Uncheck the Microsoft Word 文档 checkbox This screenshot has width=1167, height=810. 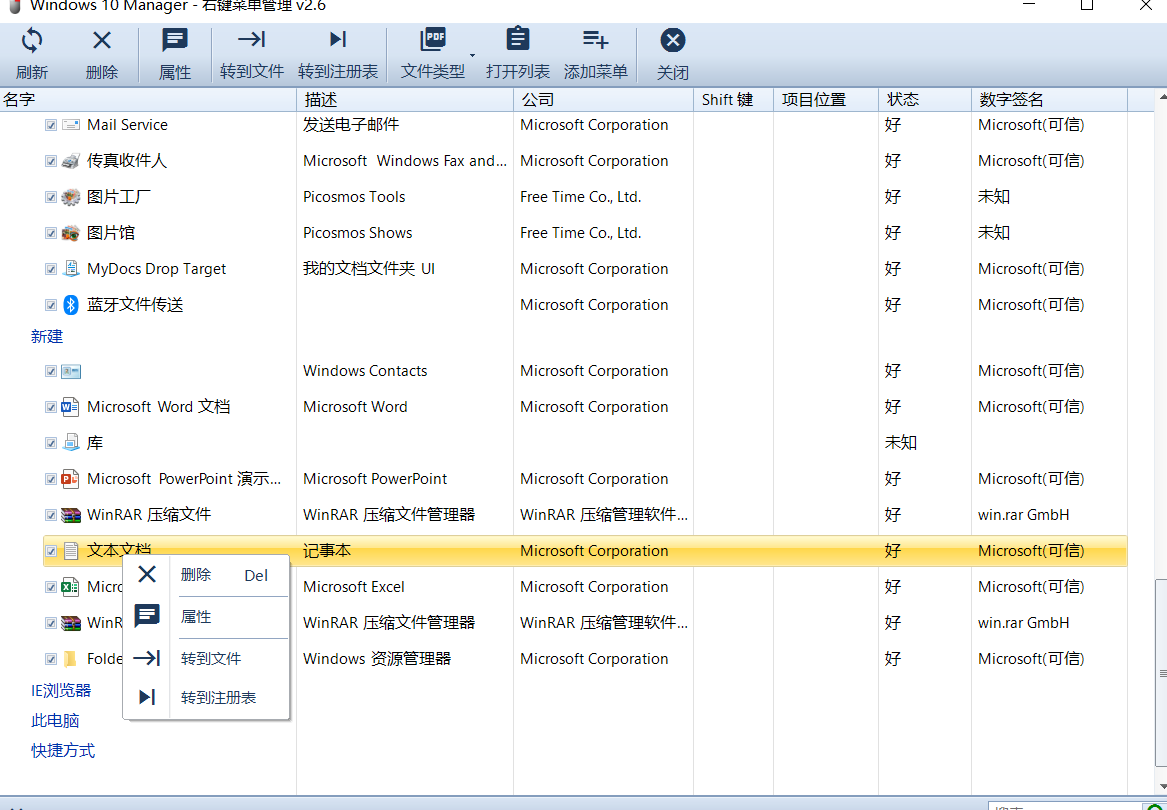coord(51,407)
